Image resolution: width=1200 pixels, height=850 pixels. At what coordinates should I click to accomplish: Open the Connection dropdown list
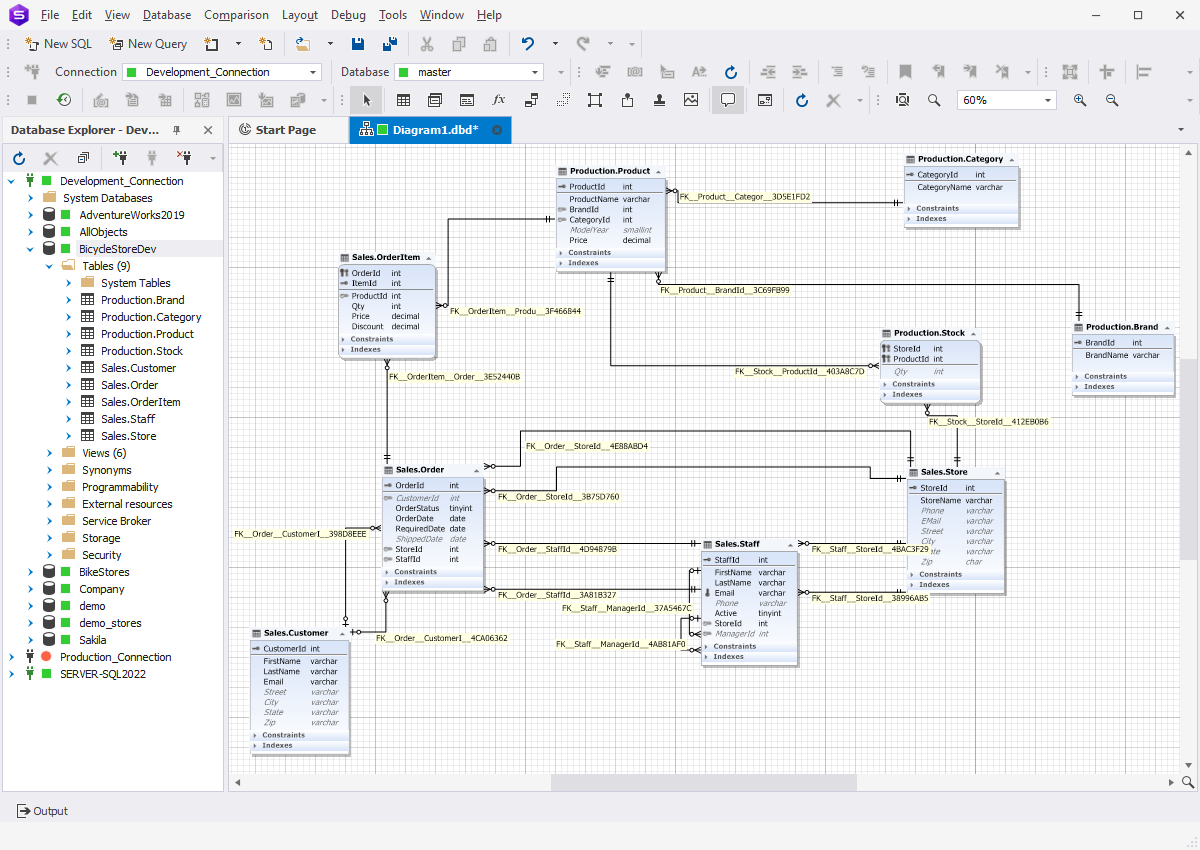pyautogui.click(x=313, y=72)
